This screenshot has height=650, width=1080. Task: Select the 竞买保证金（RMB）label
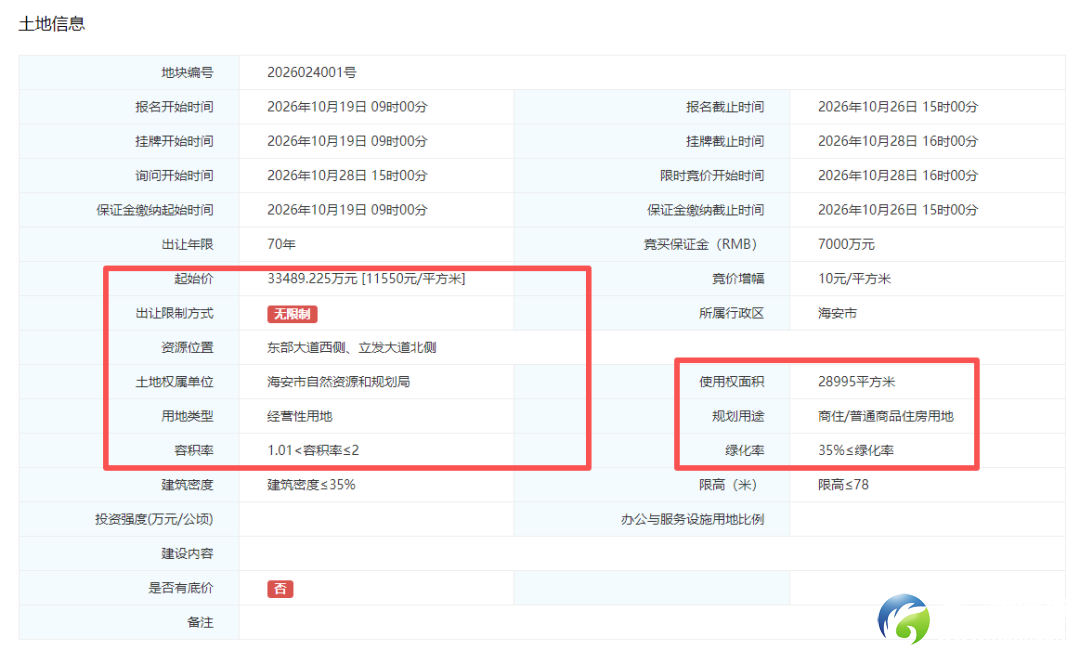point(703,244)
